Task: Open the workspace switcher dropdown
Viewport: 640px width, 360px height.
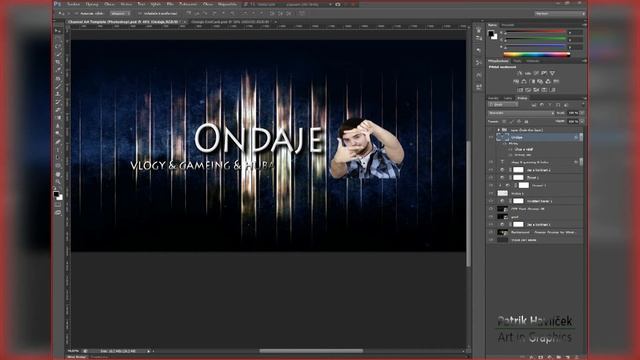Action: pyautogui.click(x=560, y=13)
